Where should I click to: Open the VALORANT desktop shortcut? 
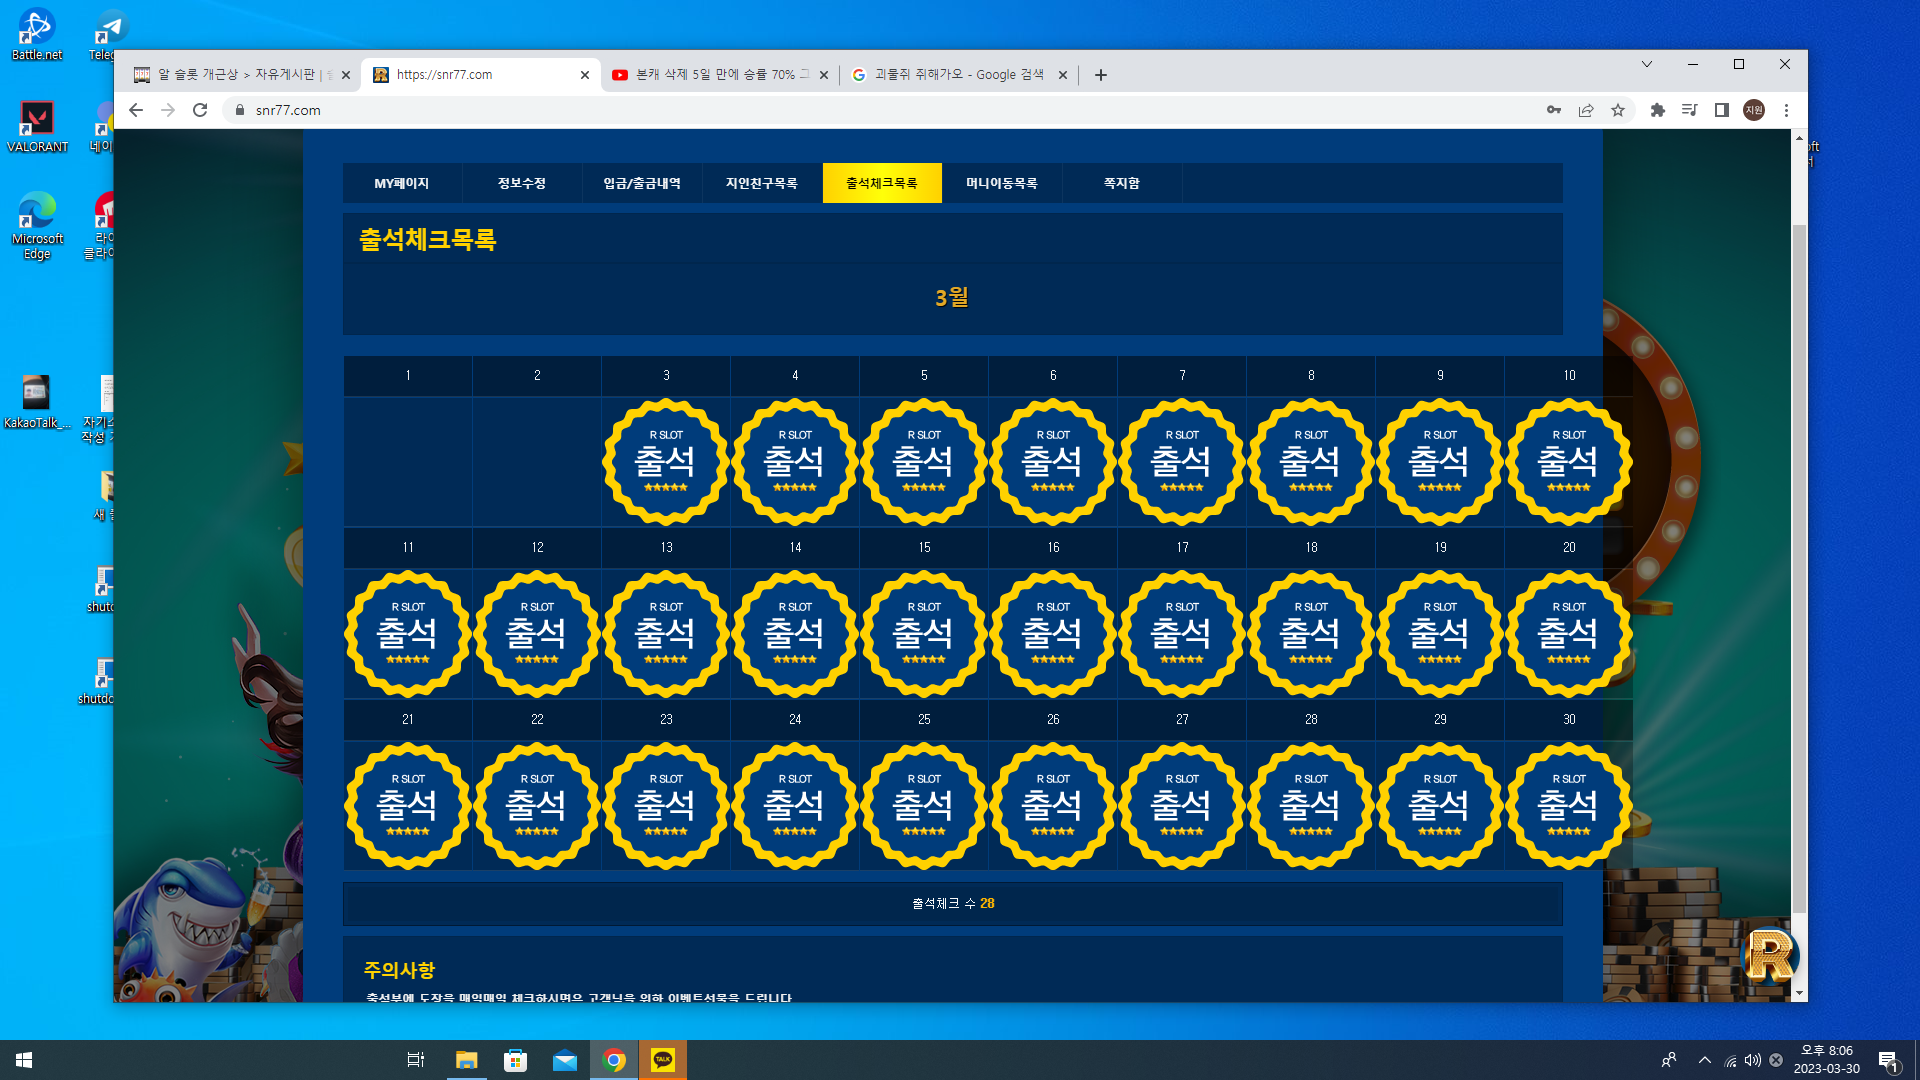(37, 127)
